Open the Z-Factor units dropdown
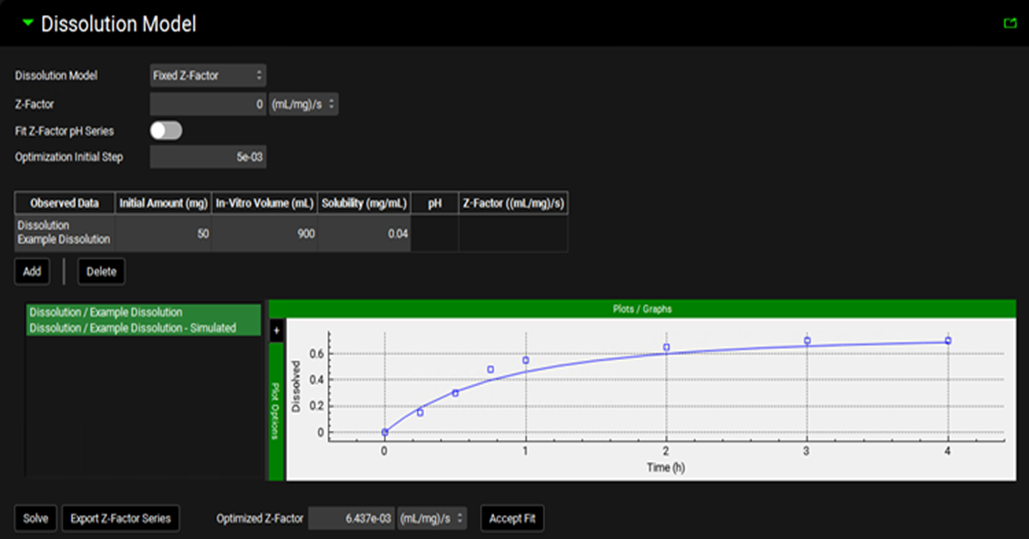1029x539 pixels. pos(304,104)
